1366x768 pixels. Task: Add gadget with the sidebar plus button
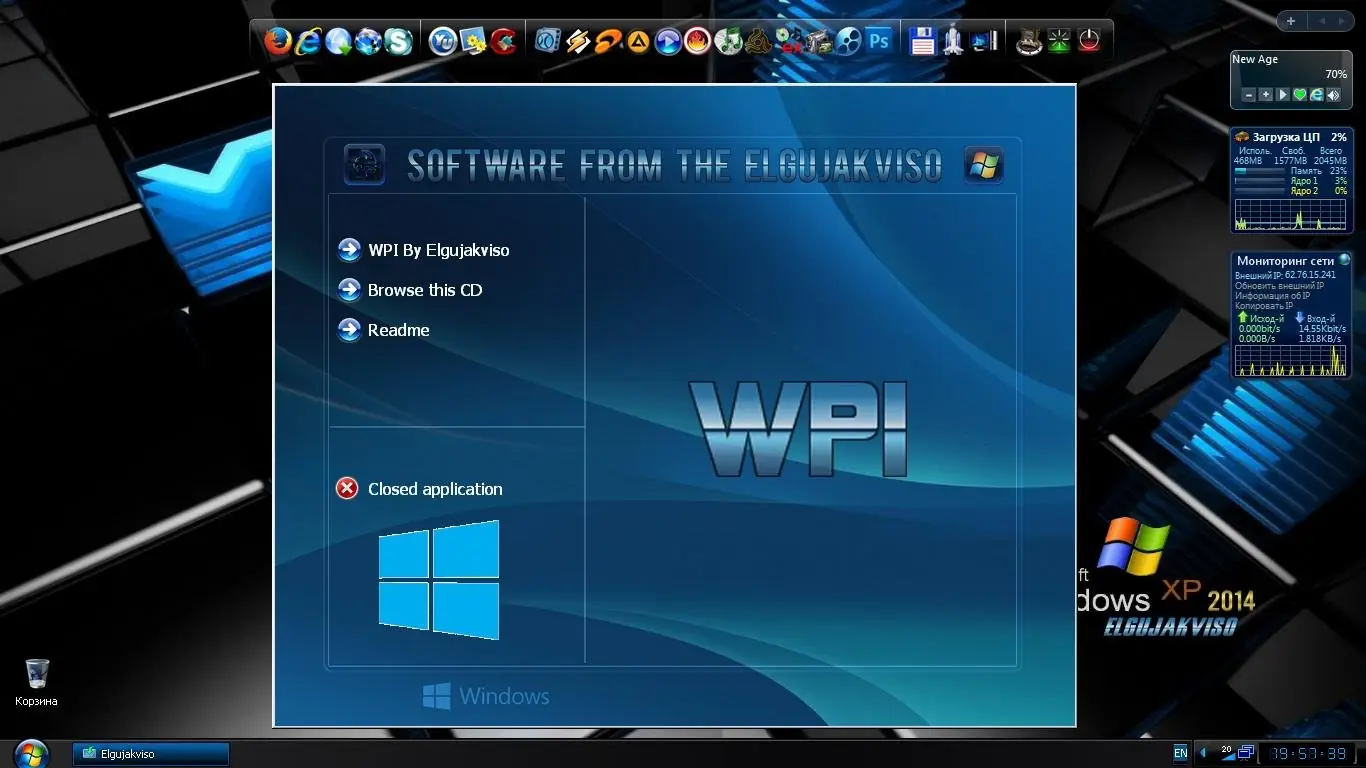(x=1291, y=21)
